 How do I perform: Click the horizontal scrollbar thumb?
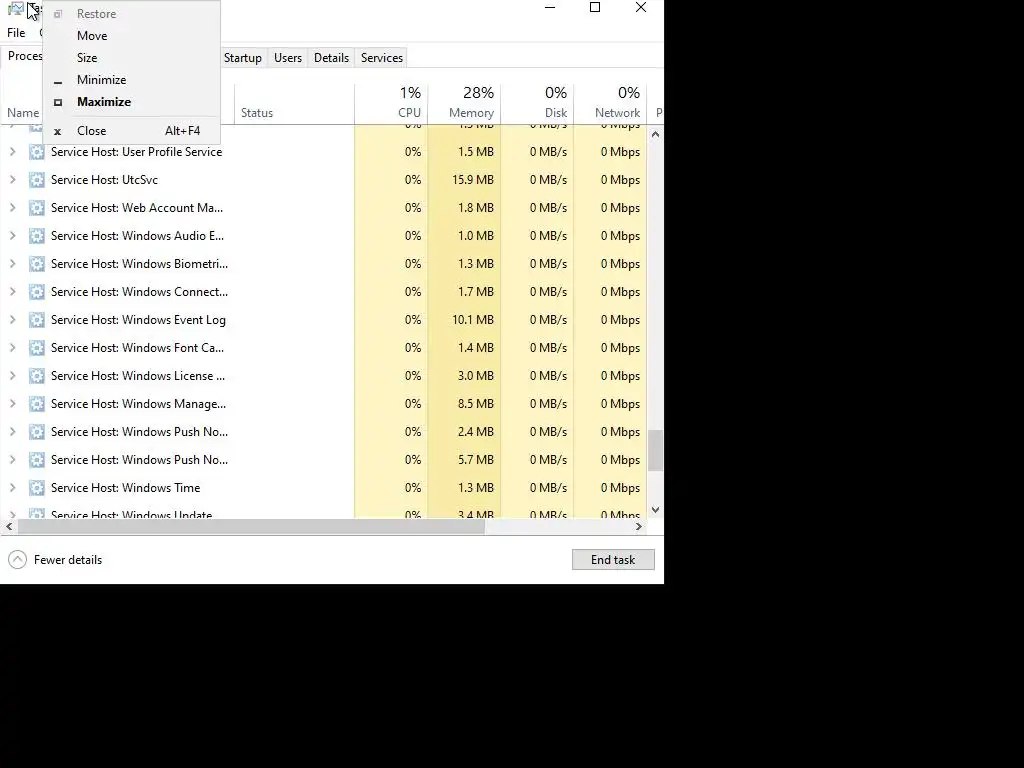[251, 526]
